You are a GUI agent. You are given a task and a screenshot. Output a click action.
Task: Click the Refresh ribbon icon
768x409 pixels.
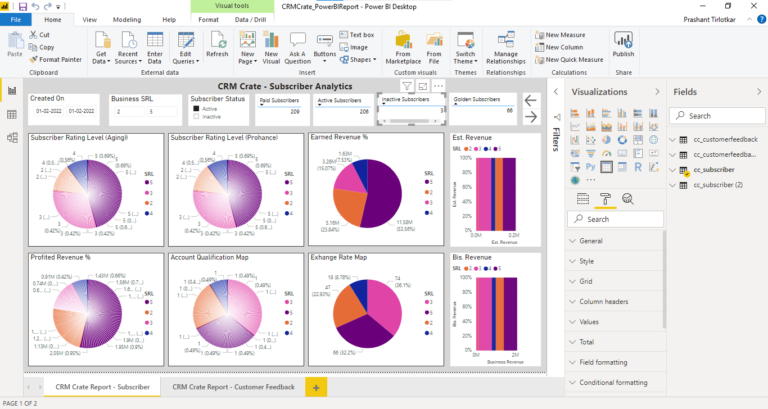(217, 45)
